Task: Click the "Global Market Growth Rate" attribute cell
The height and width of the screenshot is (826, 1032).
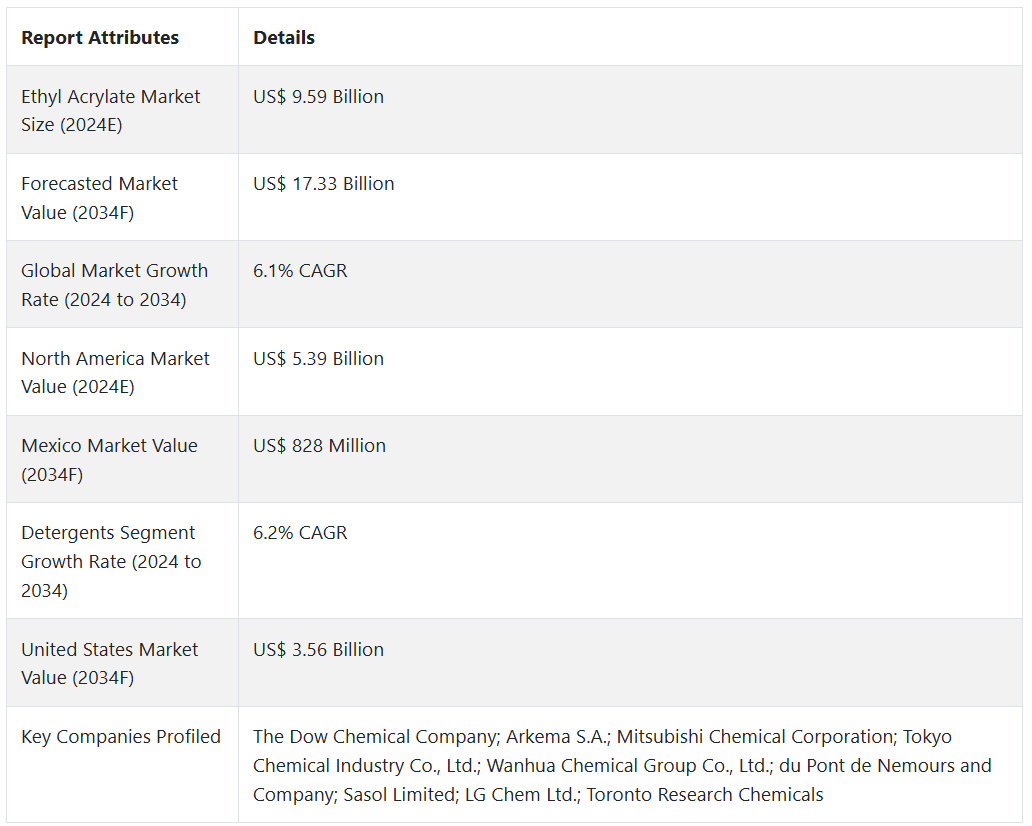Action: pyautogui.click(x=114, y=285)
